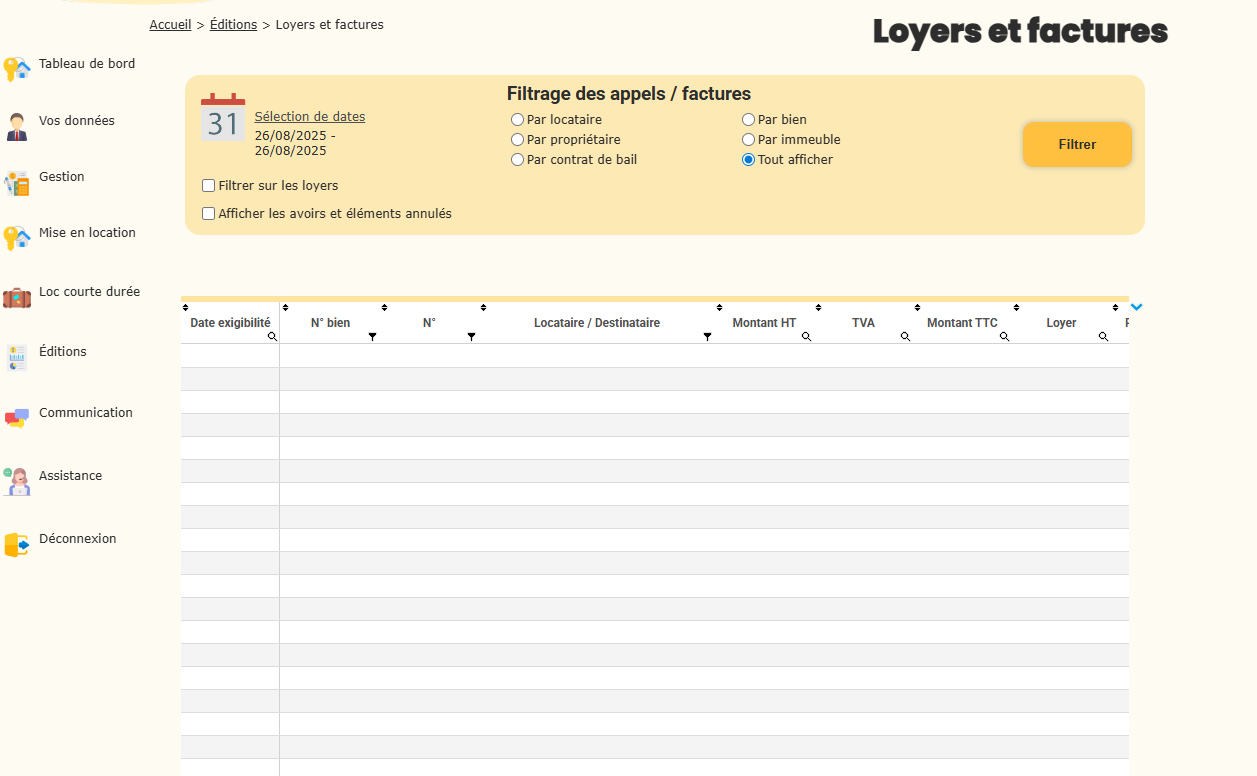Follow the Accueil breadcrumb link

coord(170,25)
